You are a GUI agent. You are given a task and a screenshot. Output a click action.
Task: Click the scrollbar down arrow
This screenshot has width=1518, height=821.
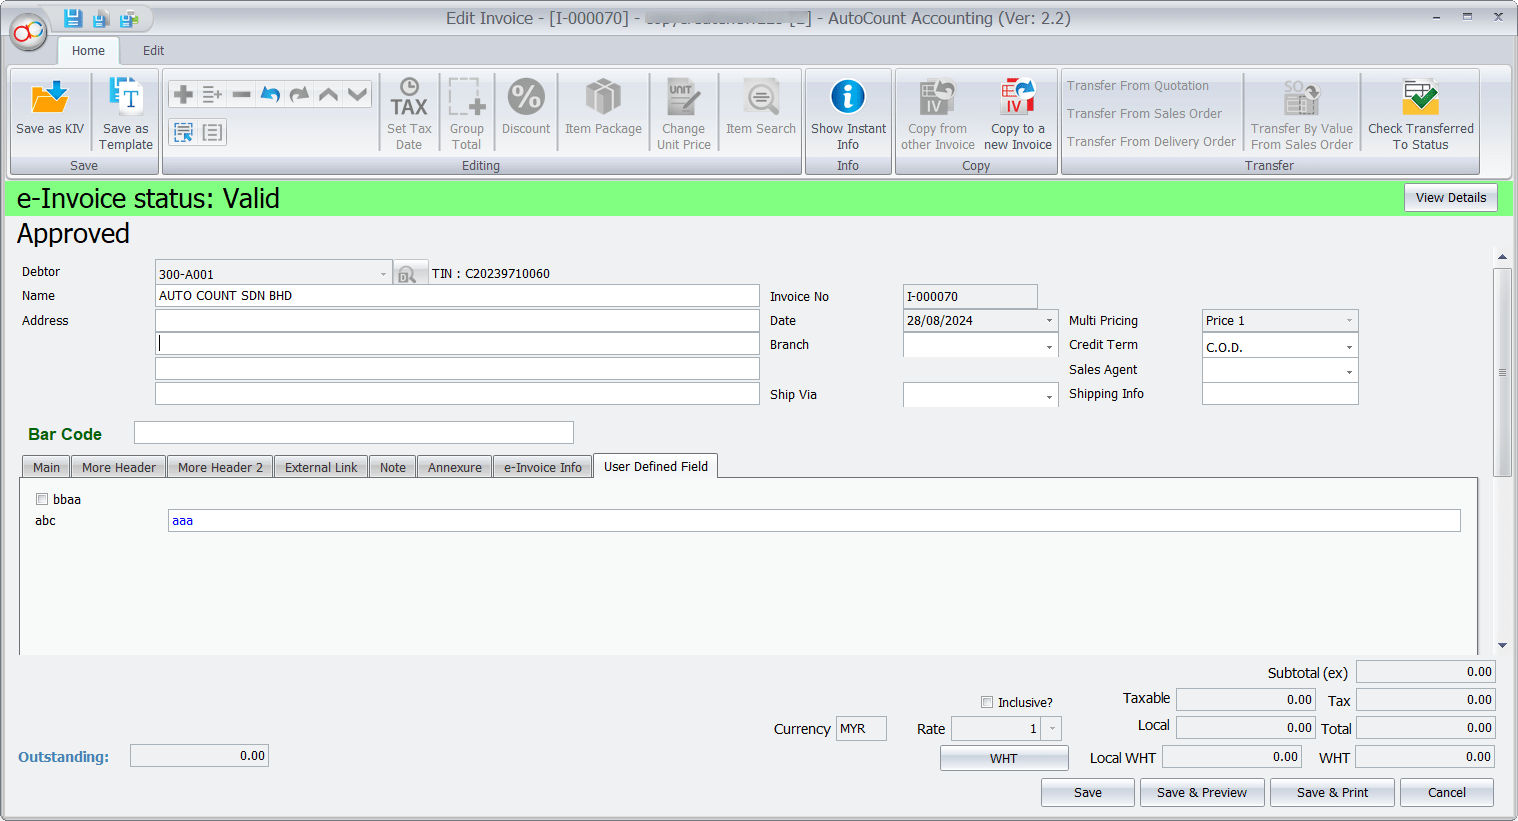coord(1502,646)
